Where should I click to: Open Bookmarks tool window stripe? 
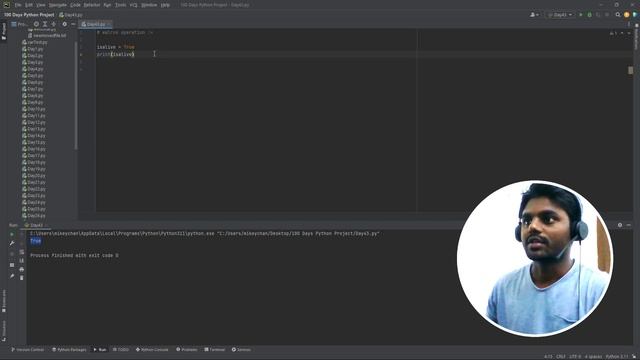[4, 301]
